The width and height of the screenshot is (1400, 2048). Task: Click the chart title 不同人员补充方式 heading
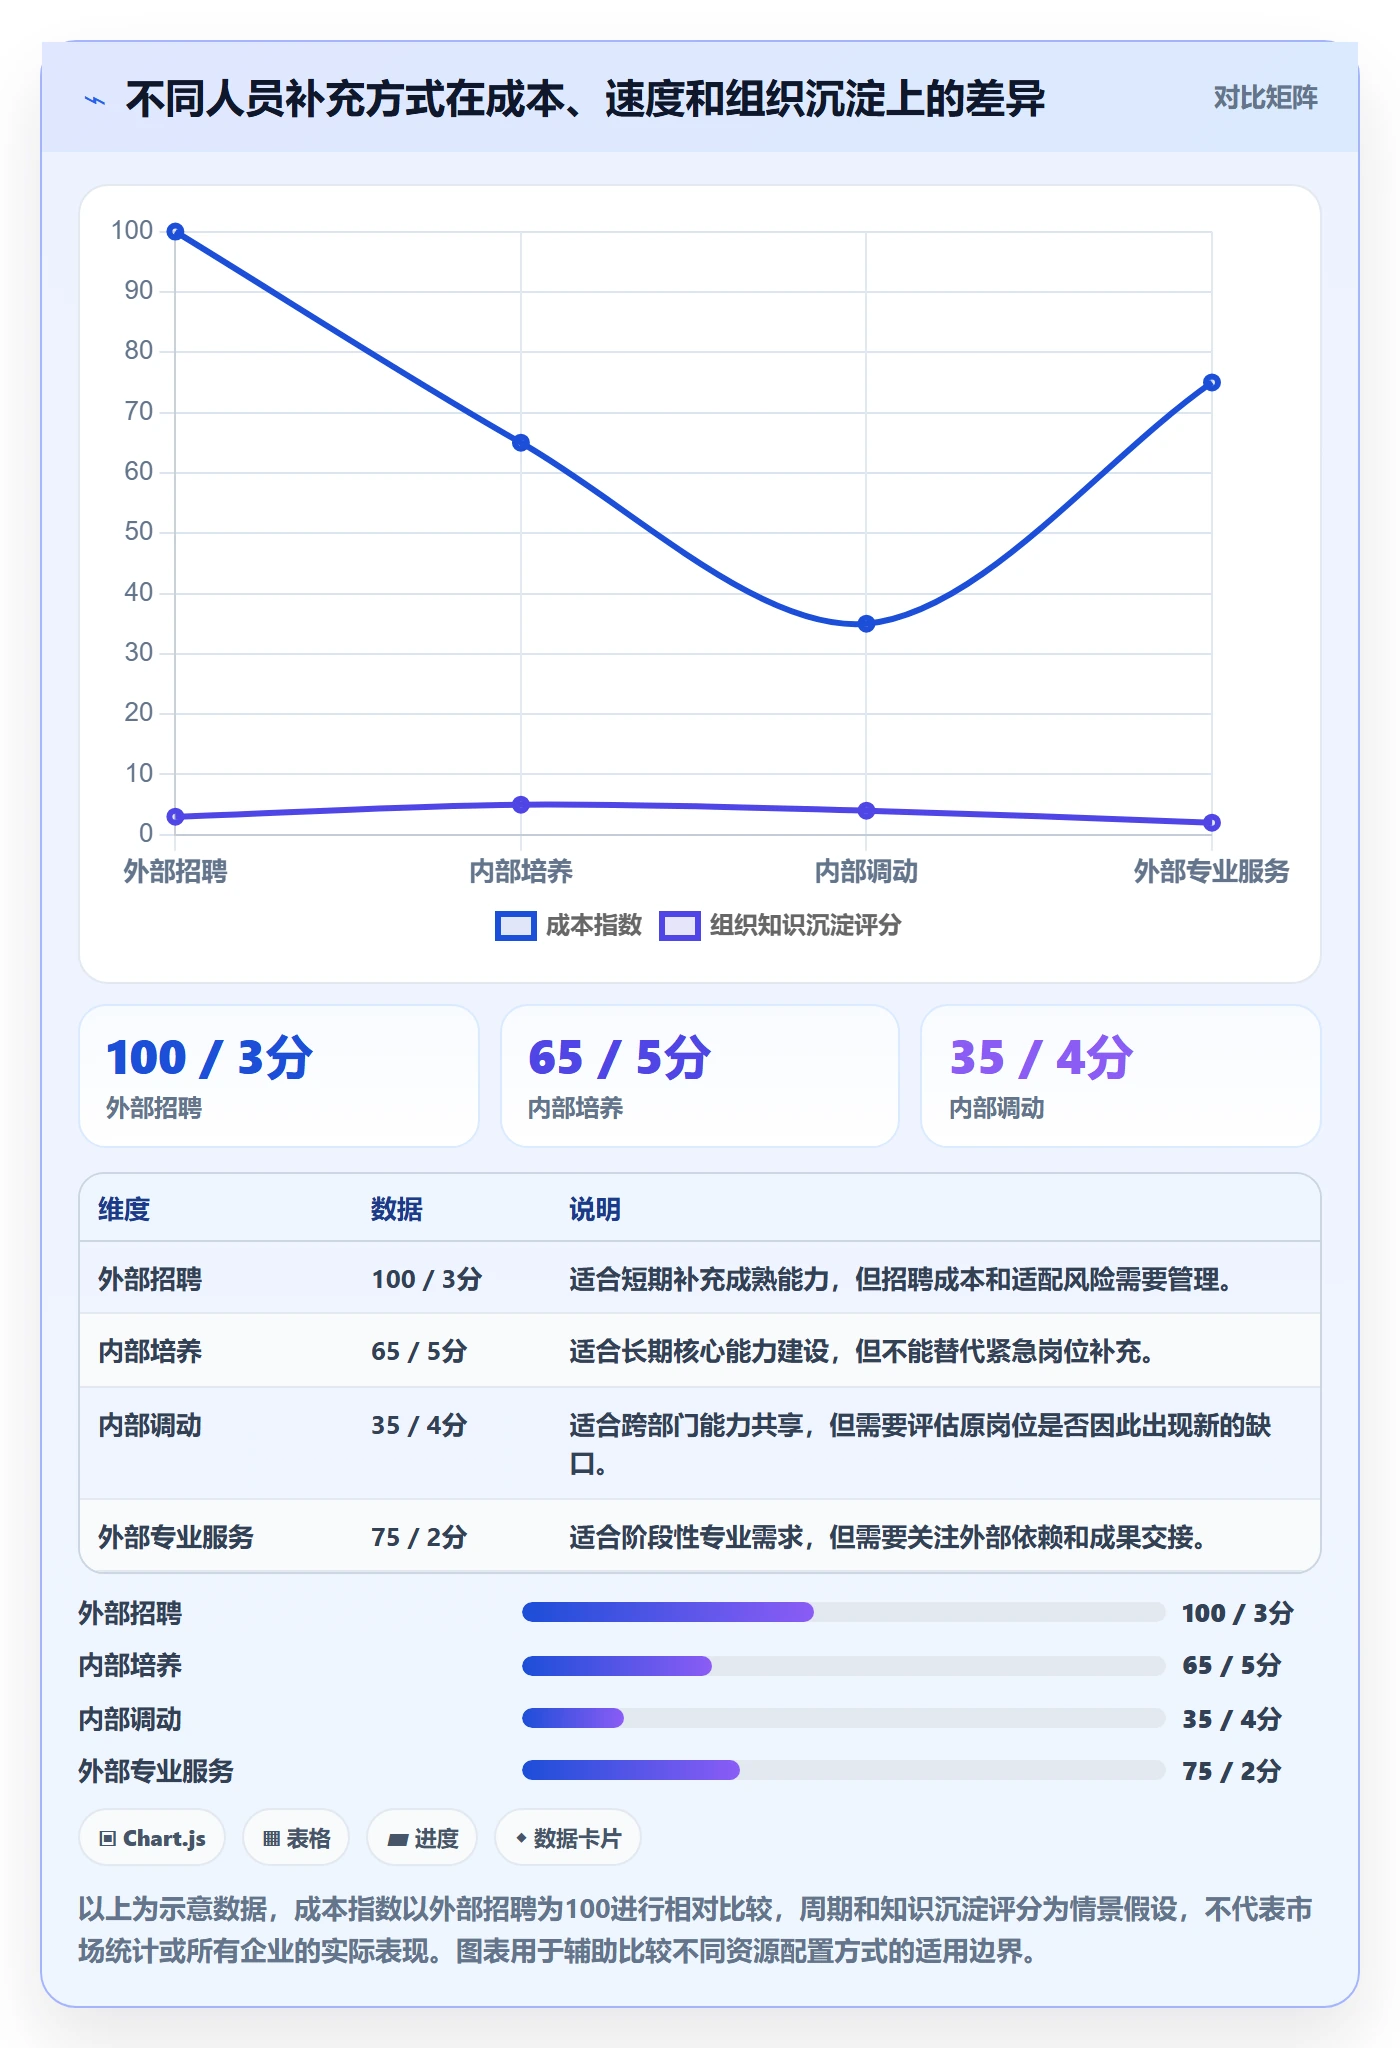coord(585,99)
